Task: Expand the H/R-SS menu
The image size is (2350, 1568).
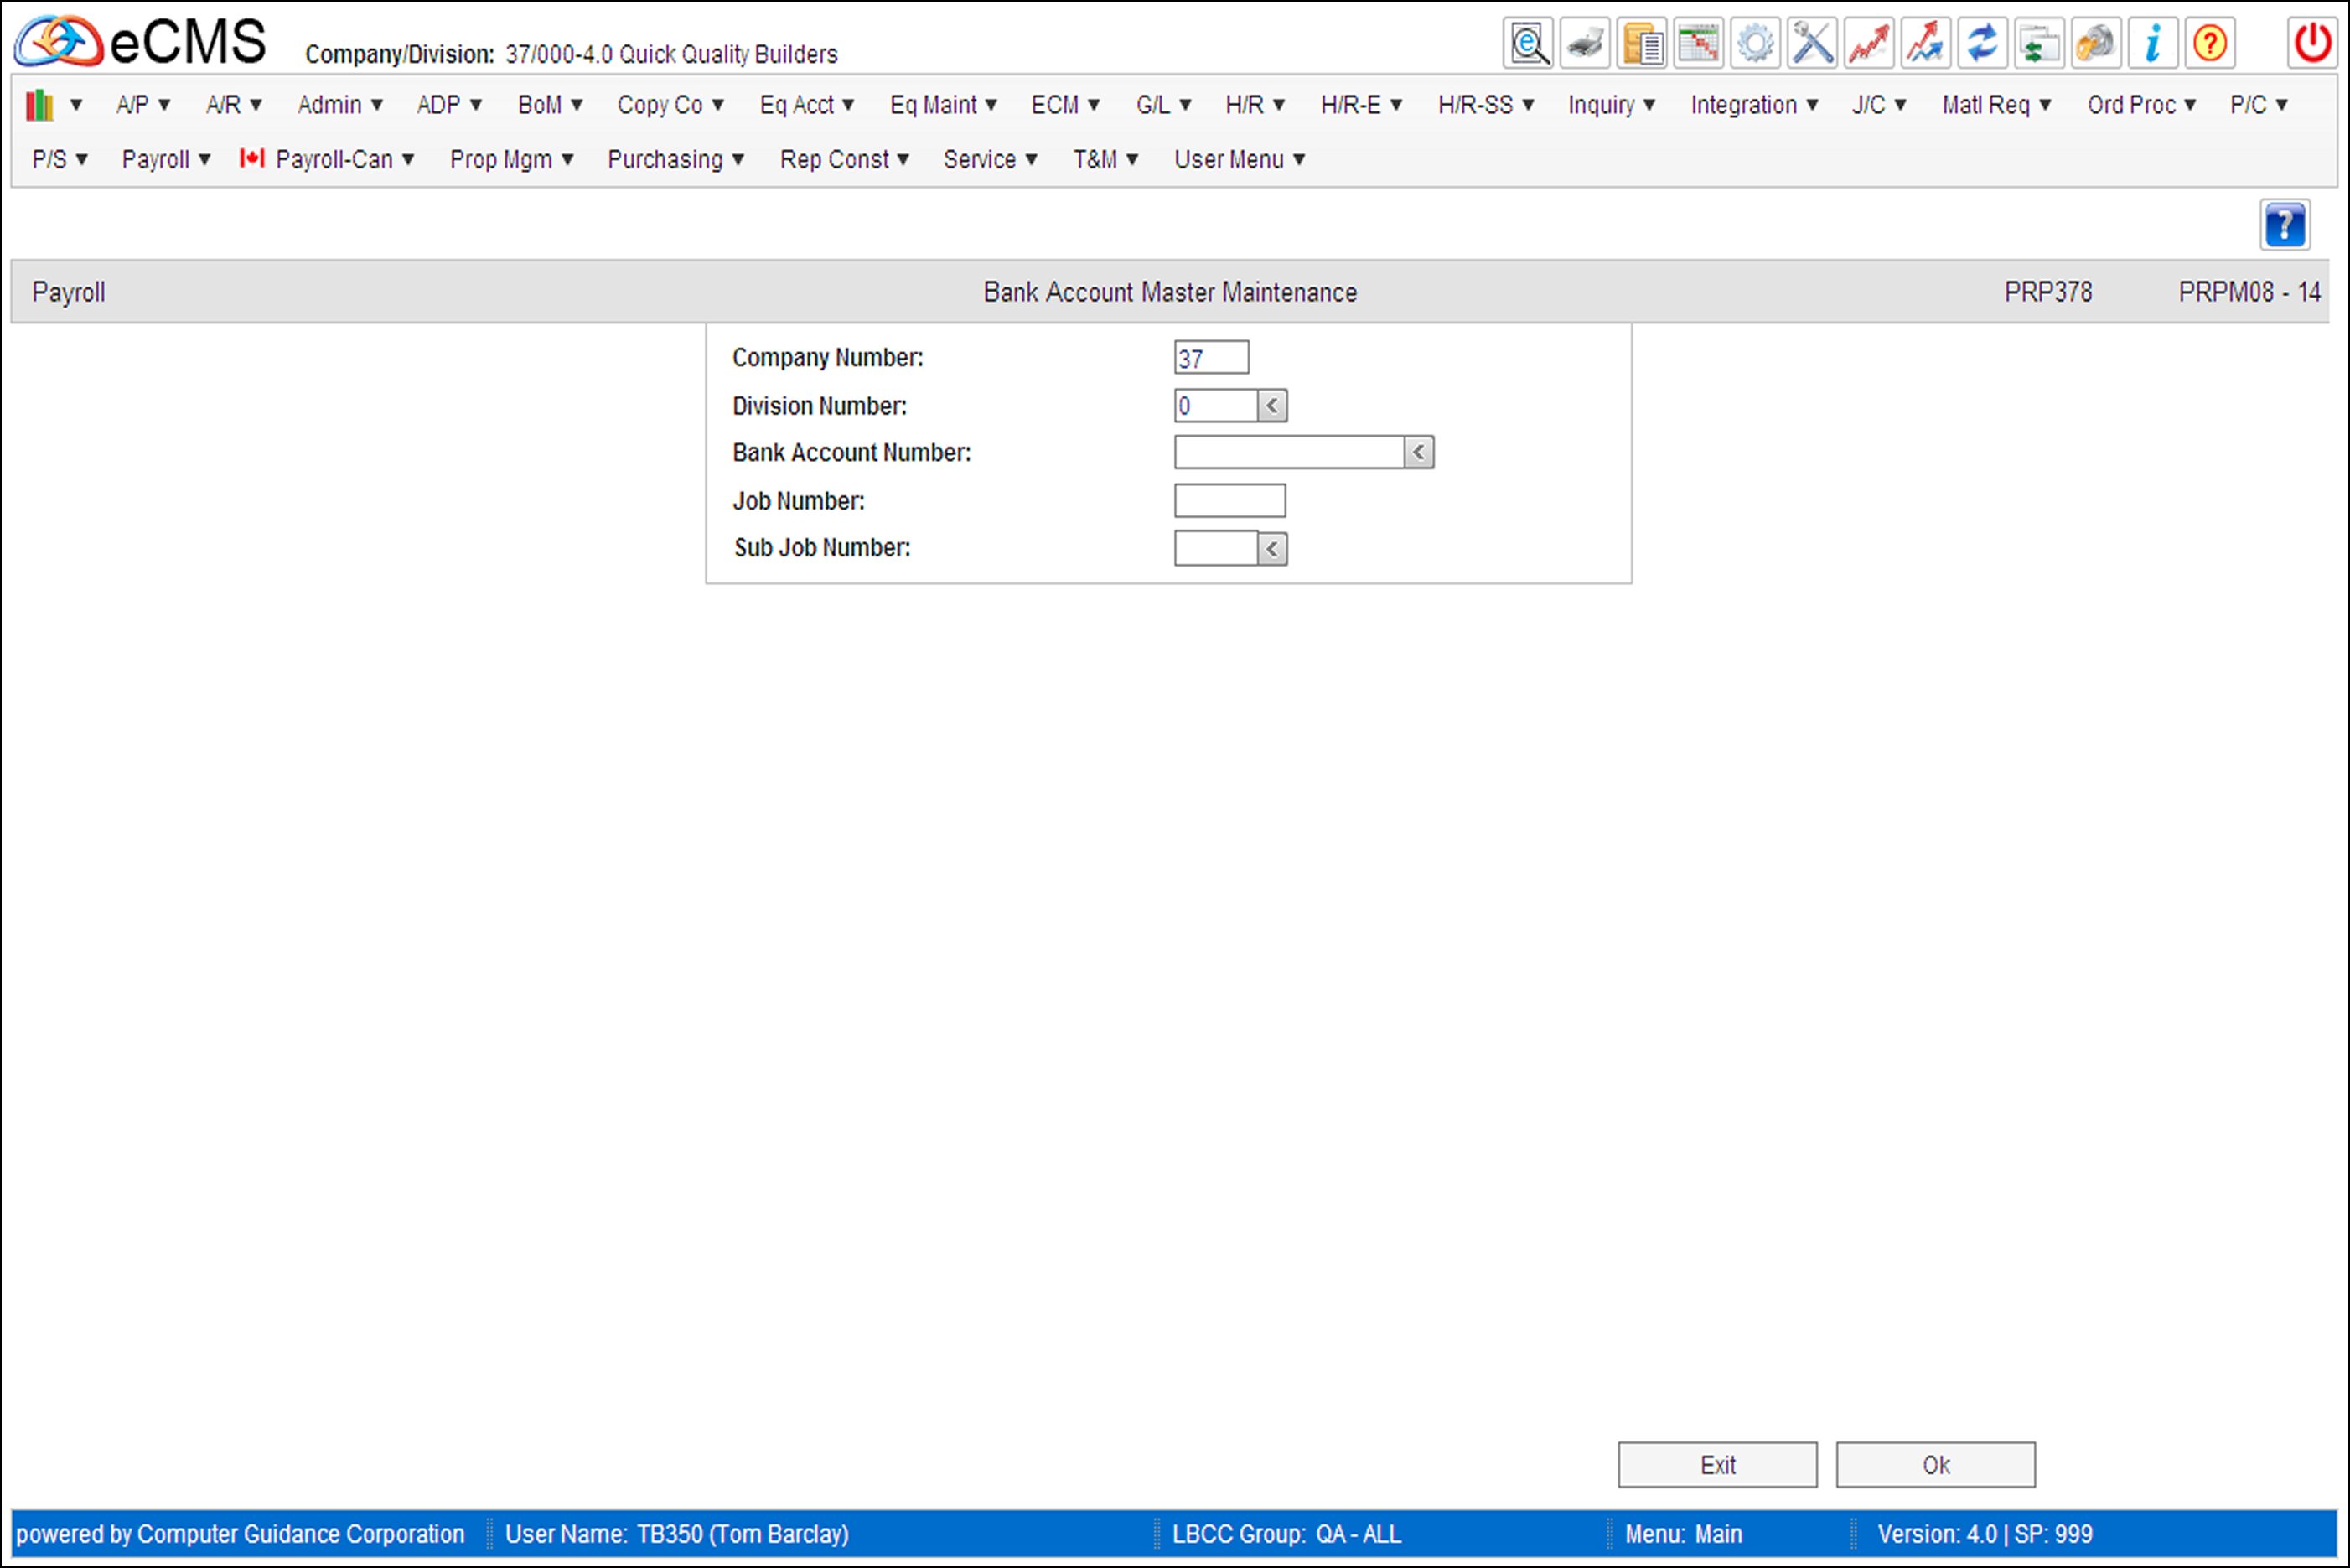Action: tap(1485, 104)
